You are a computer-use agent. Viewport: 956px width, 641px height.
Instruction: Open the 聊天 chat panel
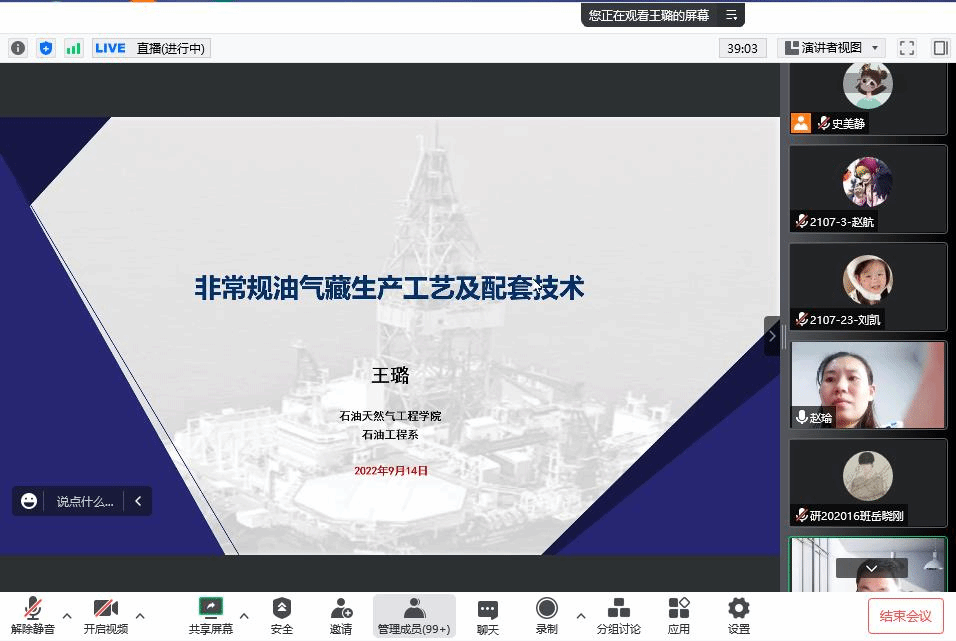487,616
